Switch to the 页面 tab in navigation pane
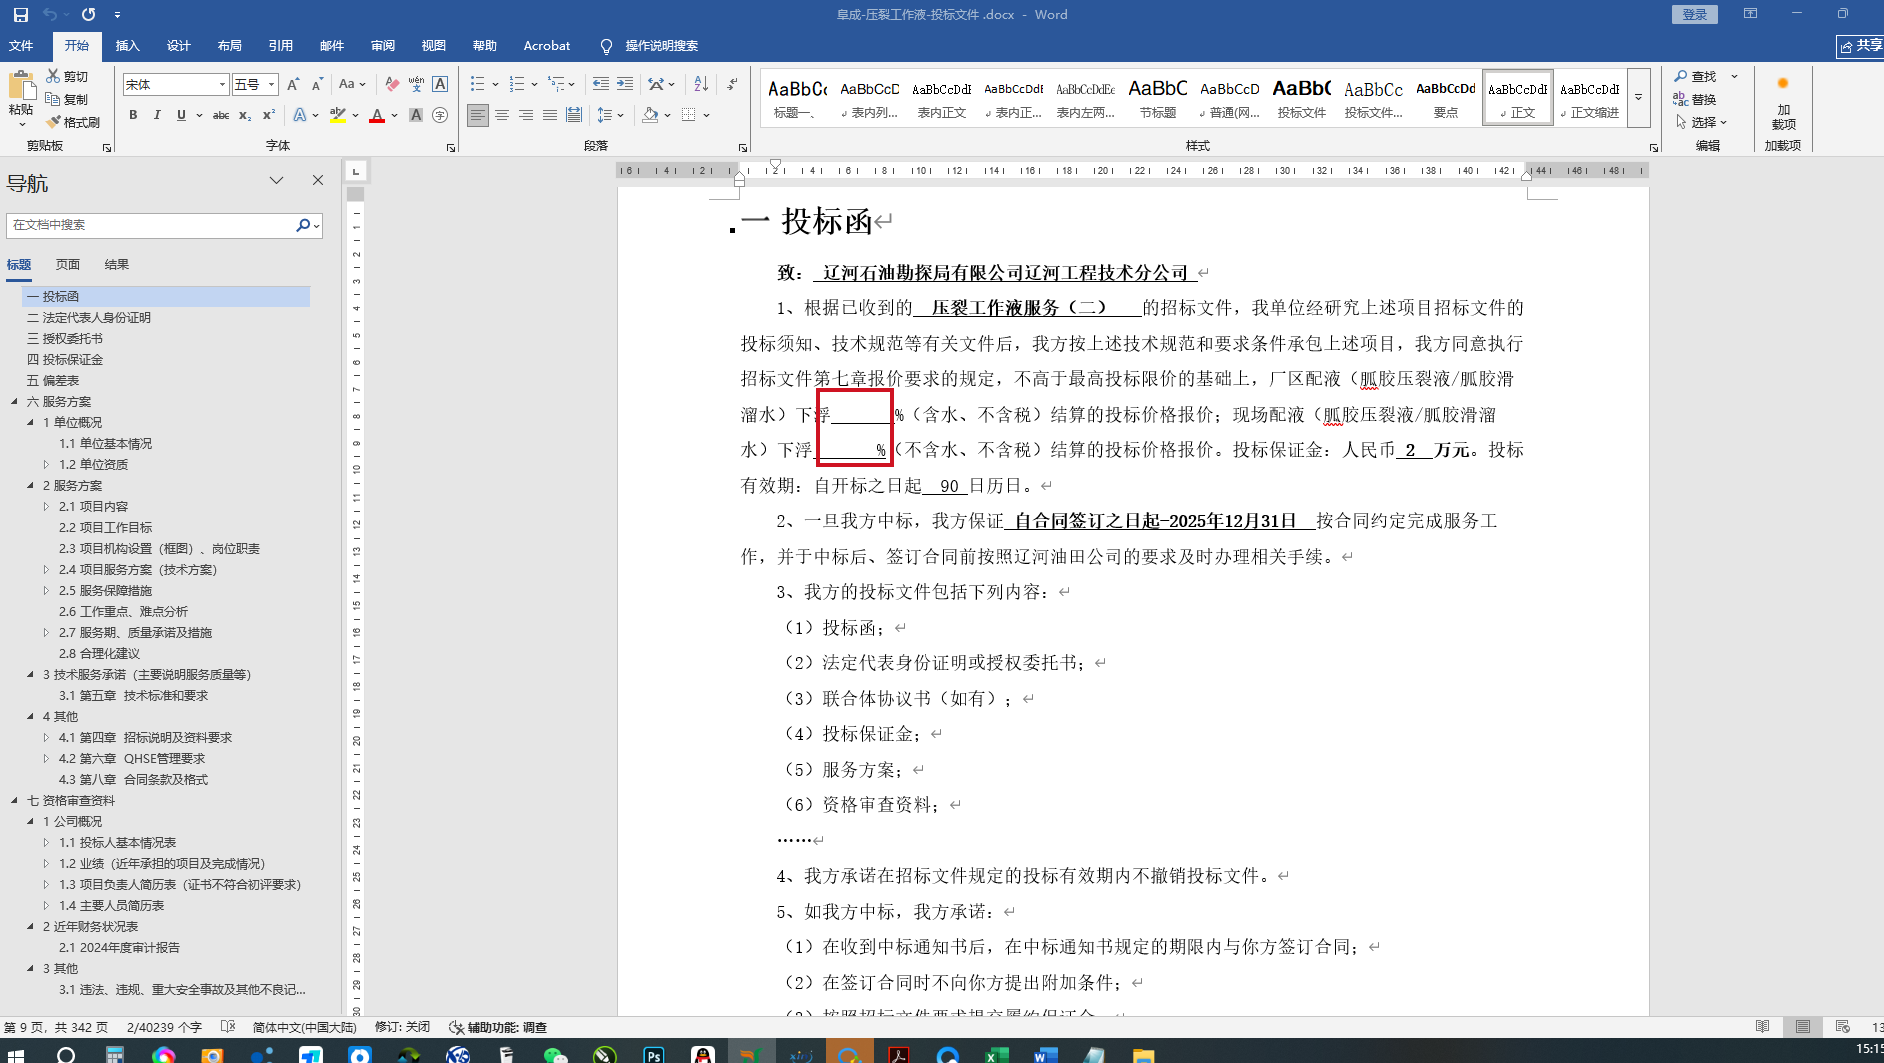1884x1063 pixels. coord(67,265)
